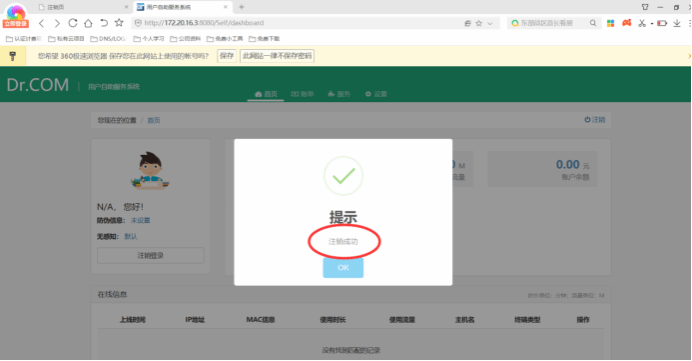Click the browser back arrow
692x361 pixels.
[x=41, y=23]
